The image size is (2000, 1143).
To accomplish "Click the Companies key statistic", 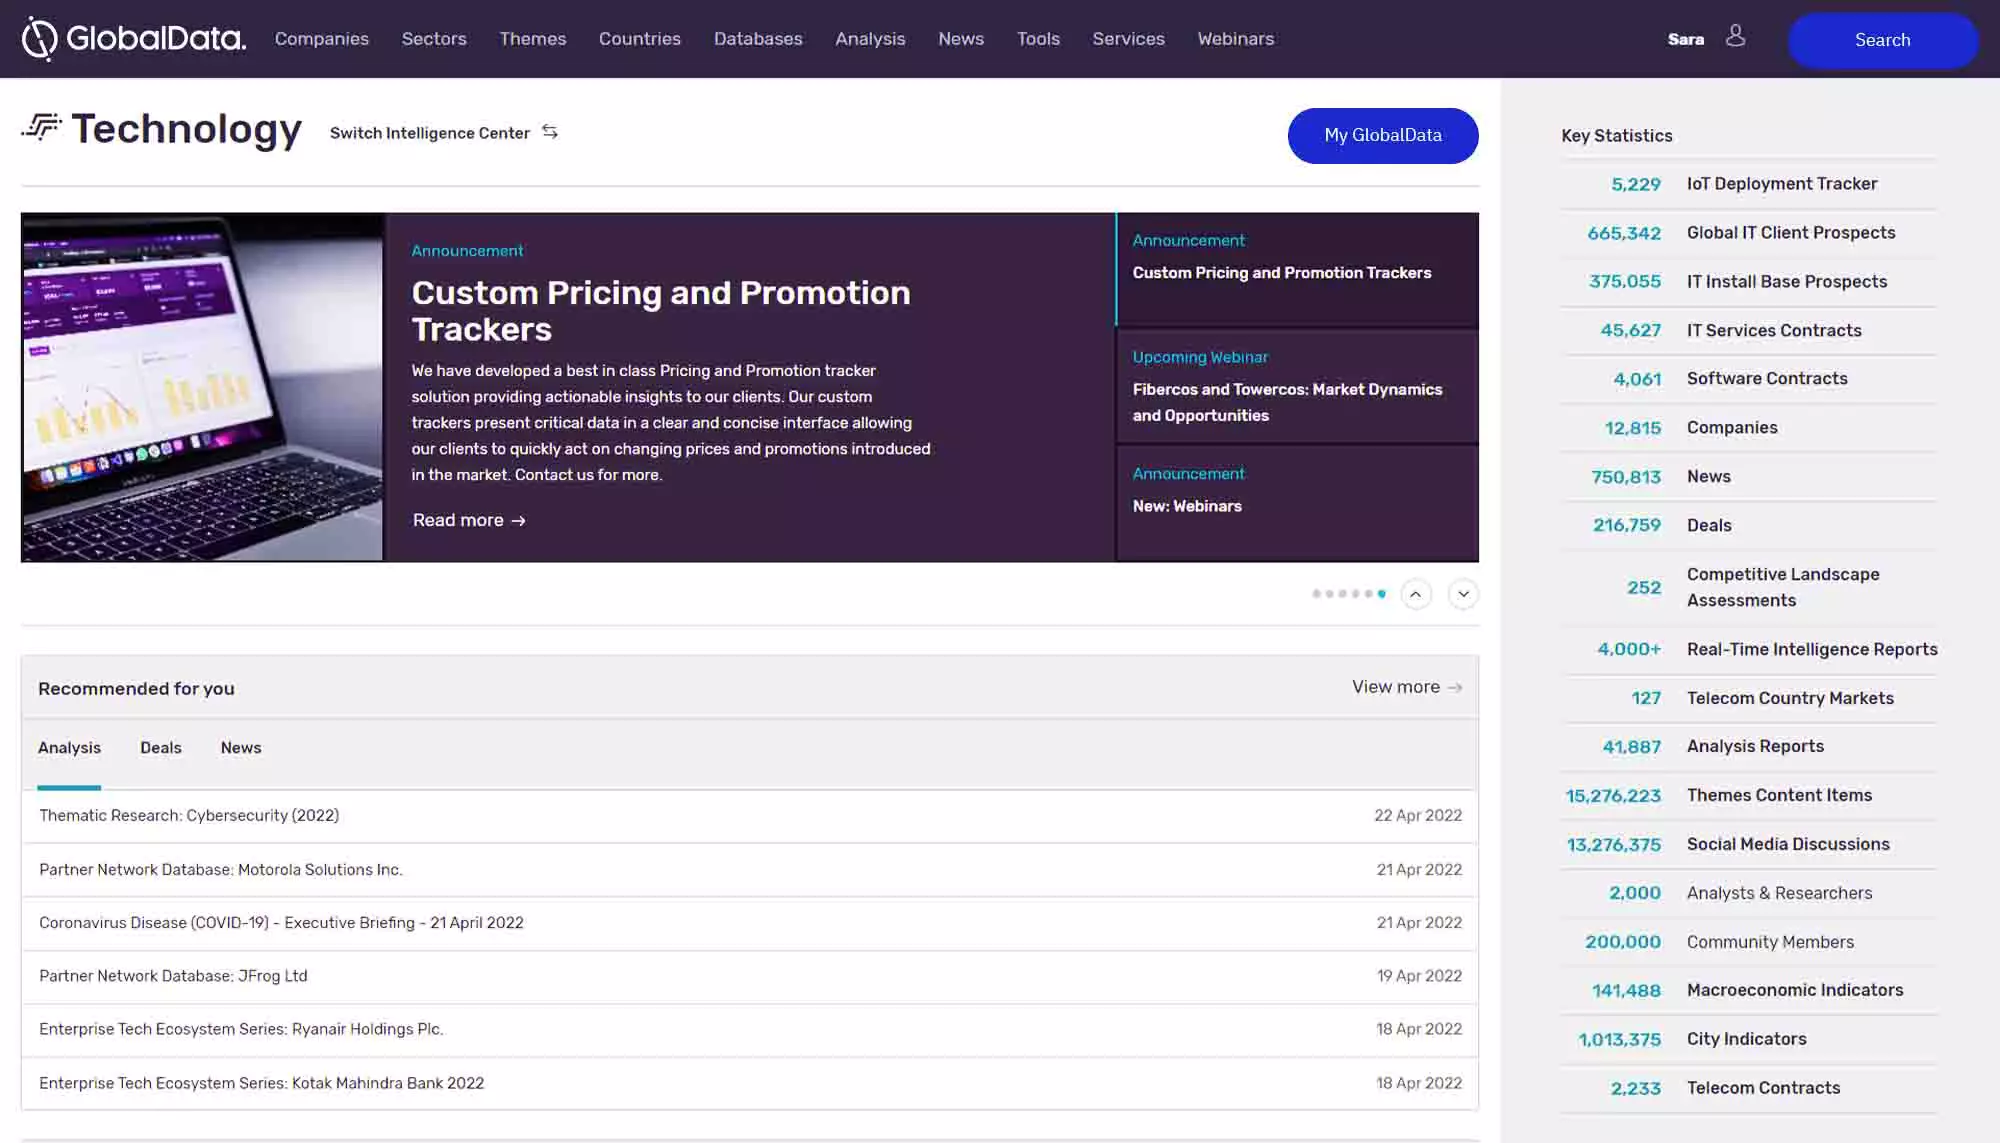I will click(x=1748, y=428).
